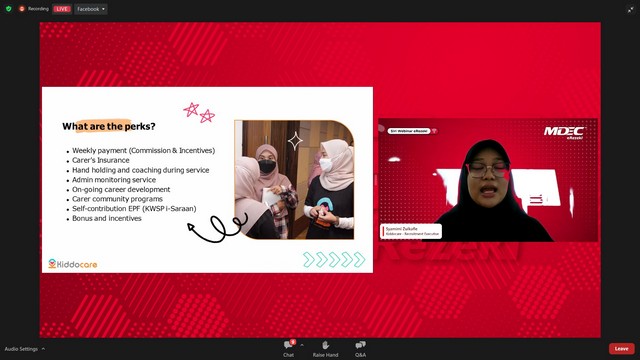
Task: Open the Facebook live stream dropdown
Action: (x=91, y=9)
